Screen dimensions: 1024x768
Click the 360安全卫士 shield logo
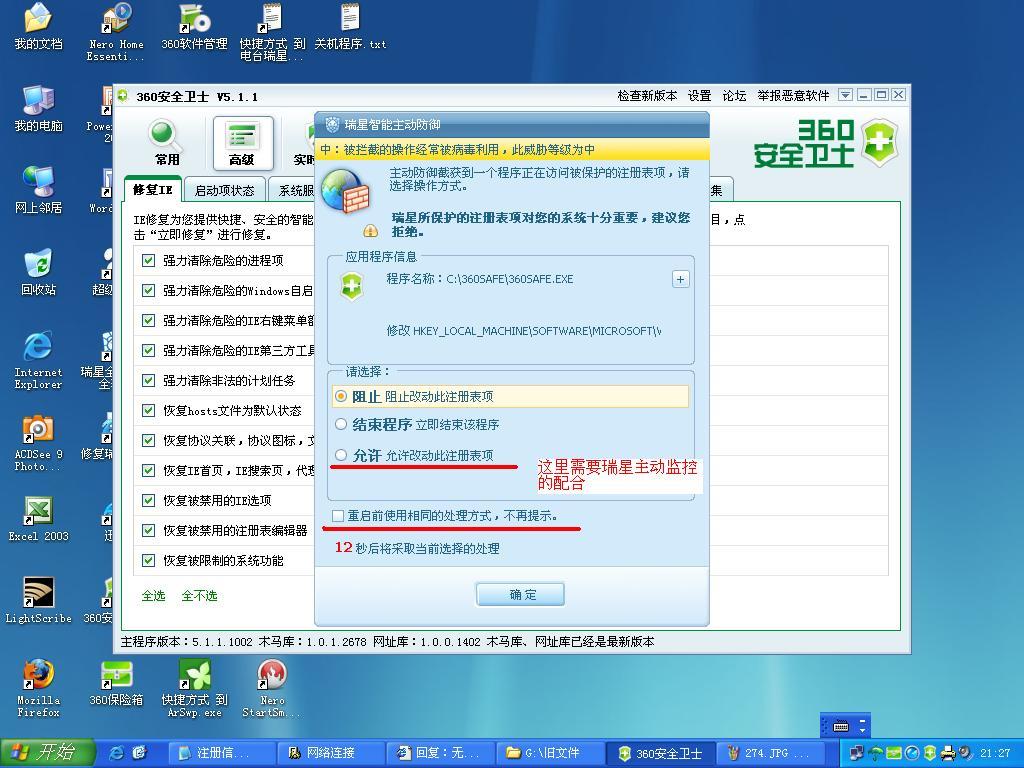coord(878,142)
